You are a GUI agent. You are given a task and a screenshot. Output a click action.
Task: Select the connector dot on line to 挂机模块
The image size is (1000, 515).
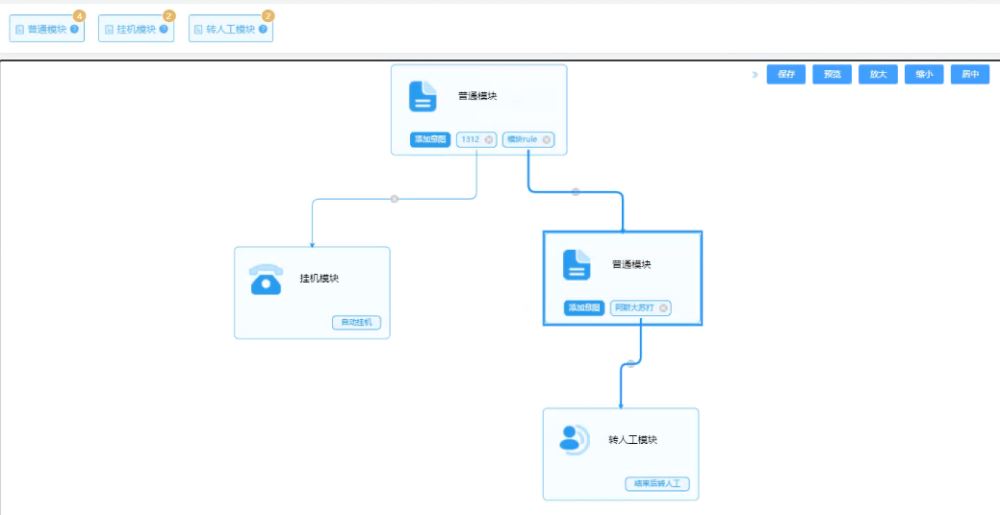pyautogui.click(x=394, y=199)
